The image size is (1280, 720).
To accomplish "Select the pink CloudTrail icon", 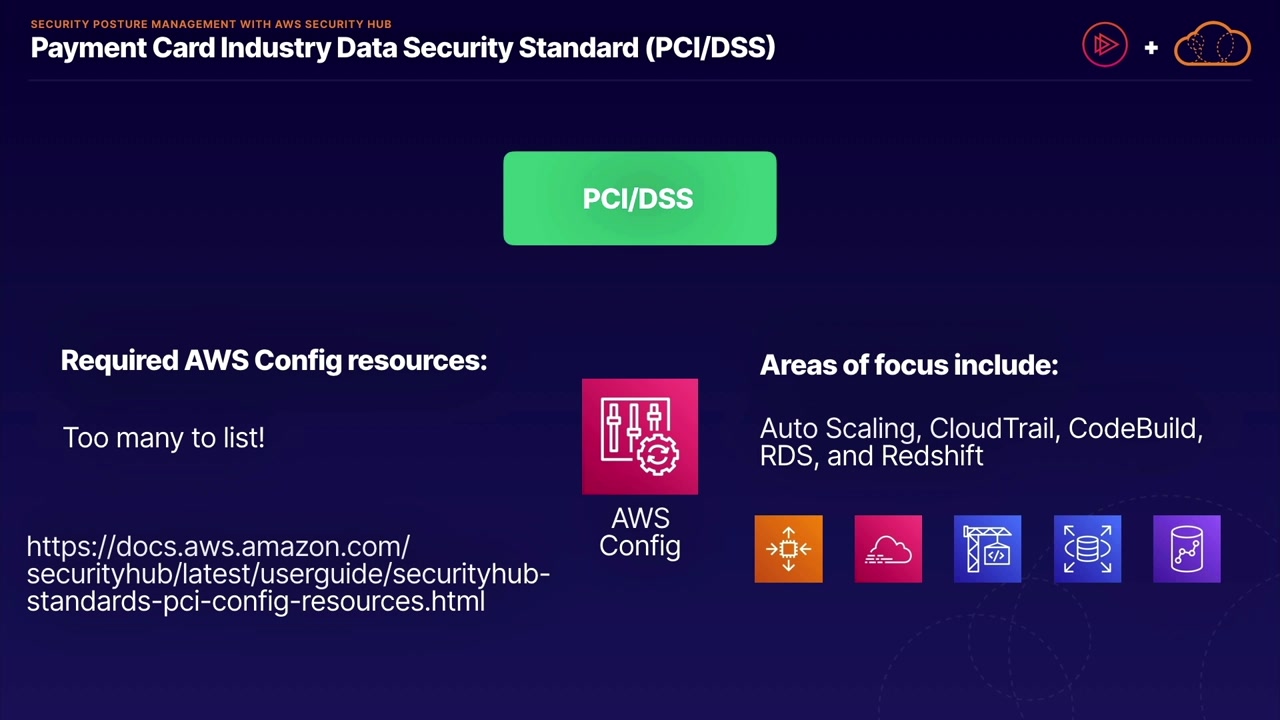I will [x=888, y=549].
